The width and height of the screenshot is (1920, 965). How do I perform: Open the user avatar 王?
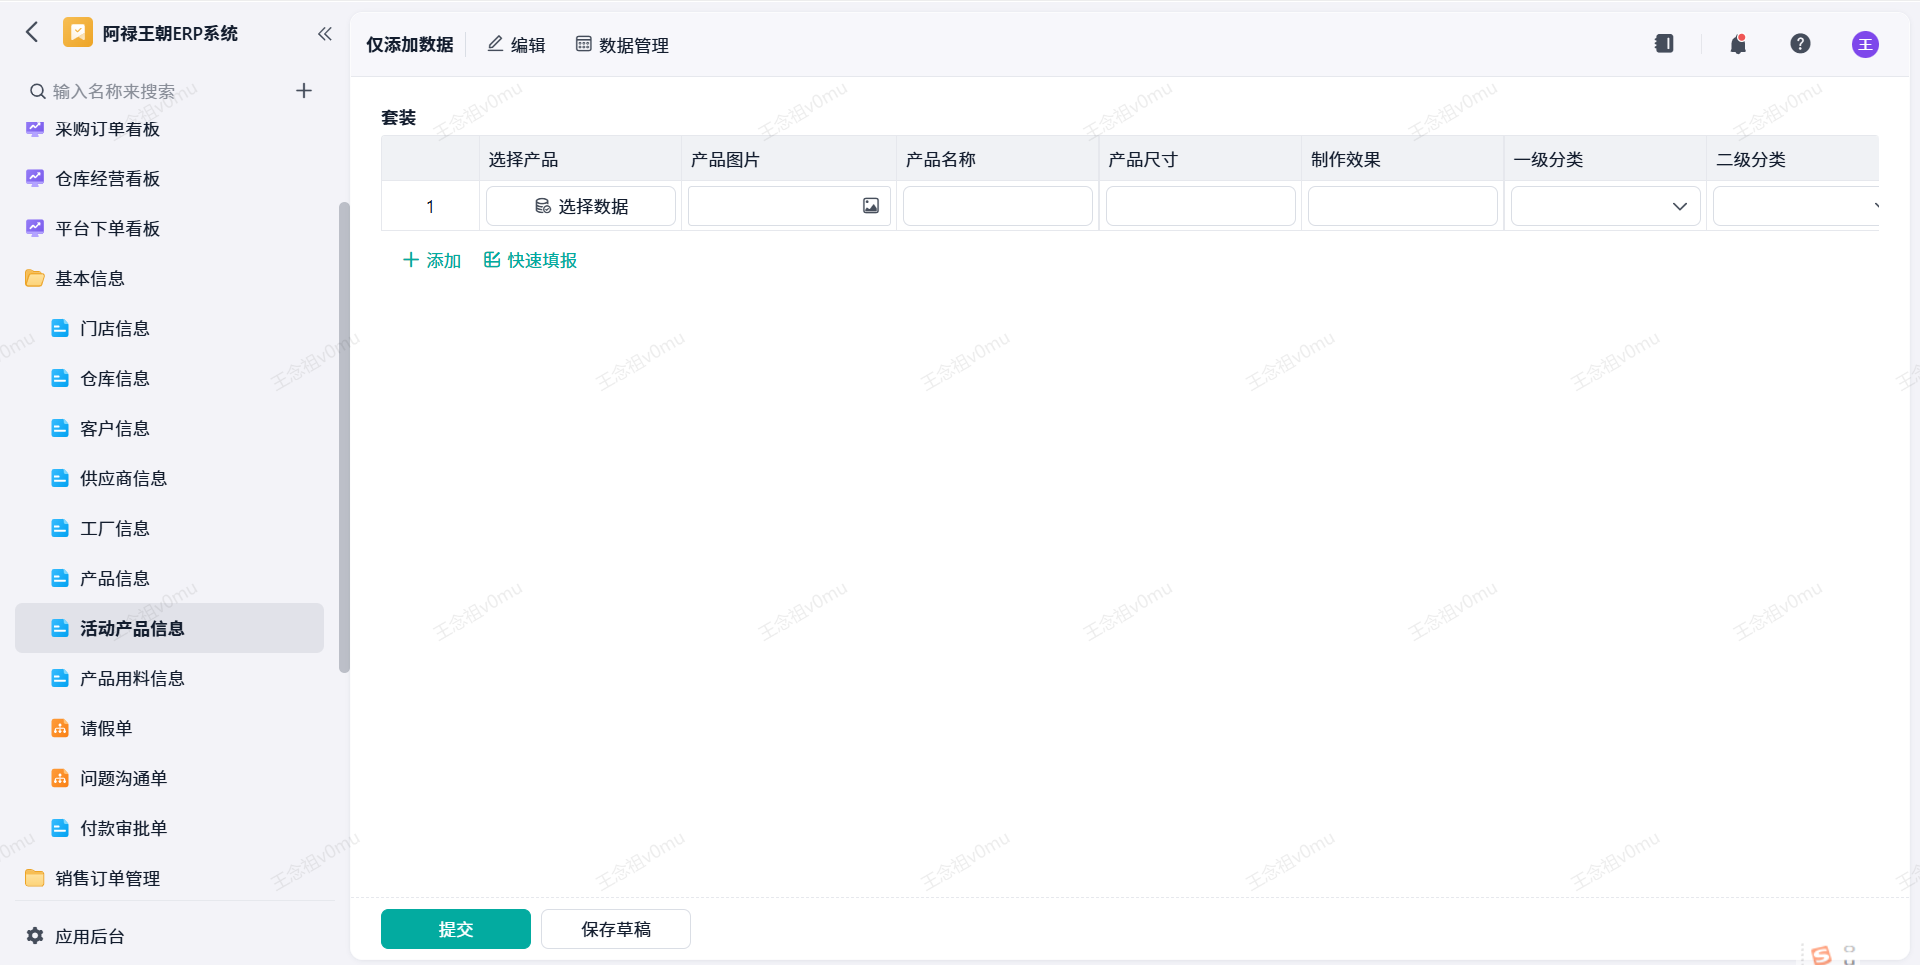point(1865,44)
